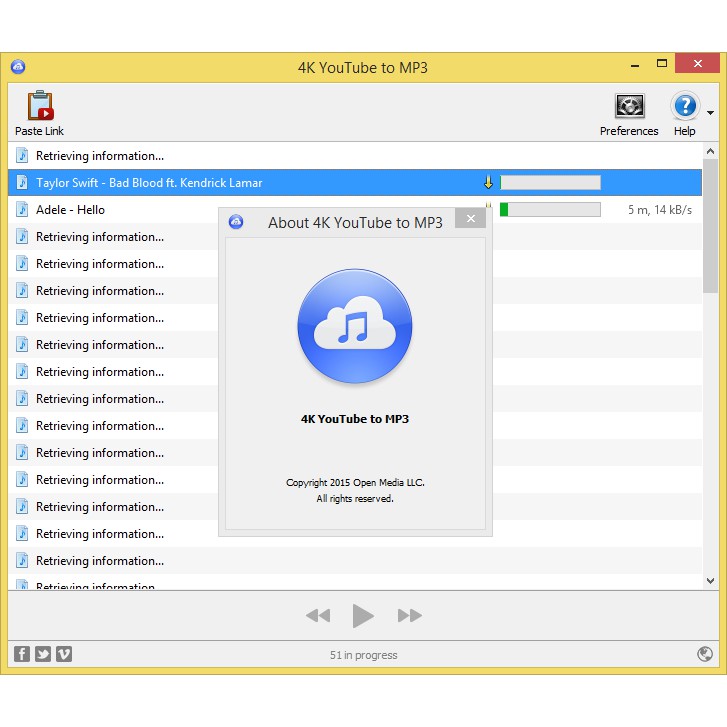Click the music file icon beside Adele - Hello
Image resolution: width=727 pixels, height=727 pixels.
(x=22, y=210)
